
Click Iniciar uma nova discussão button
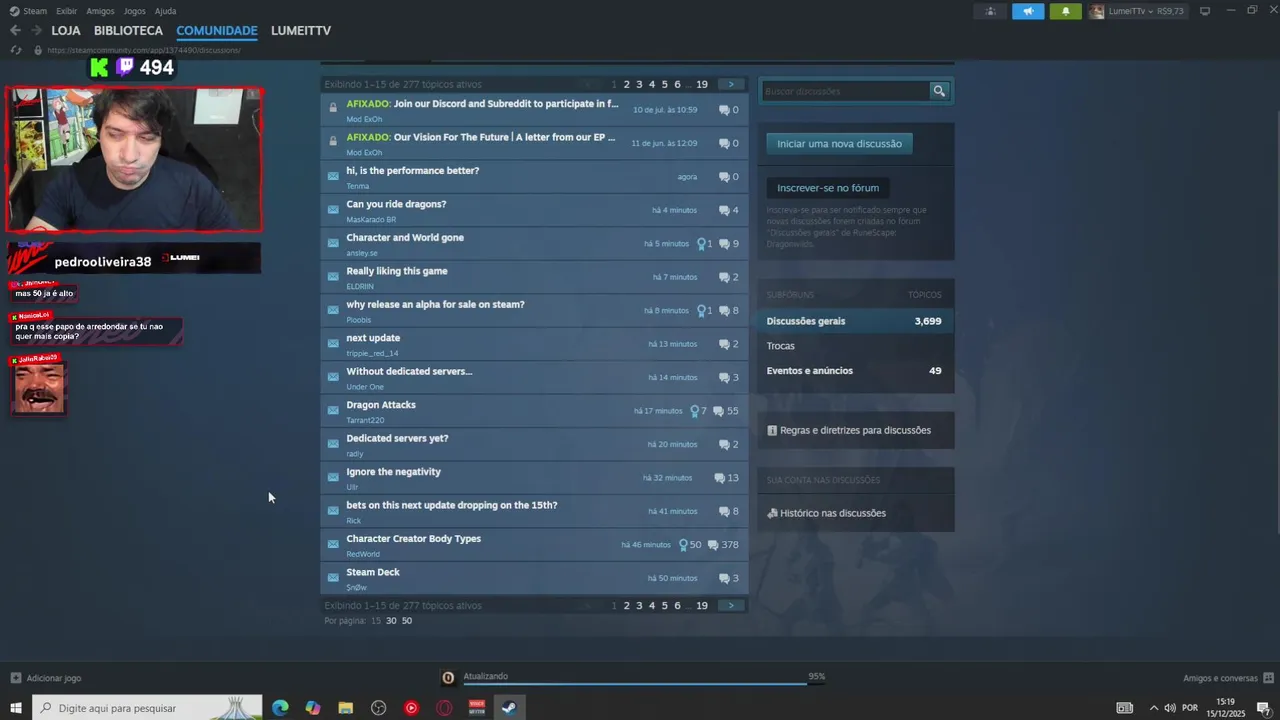click(839, 144)
